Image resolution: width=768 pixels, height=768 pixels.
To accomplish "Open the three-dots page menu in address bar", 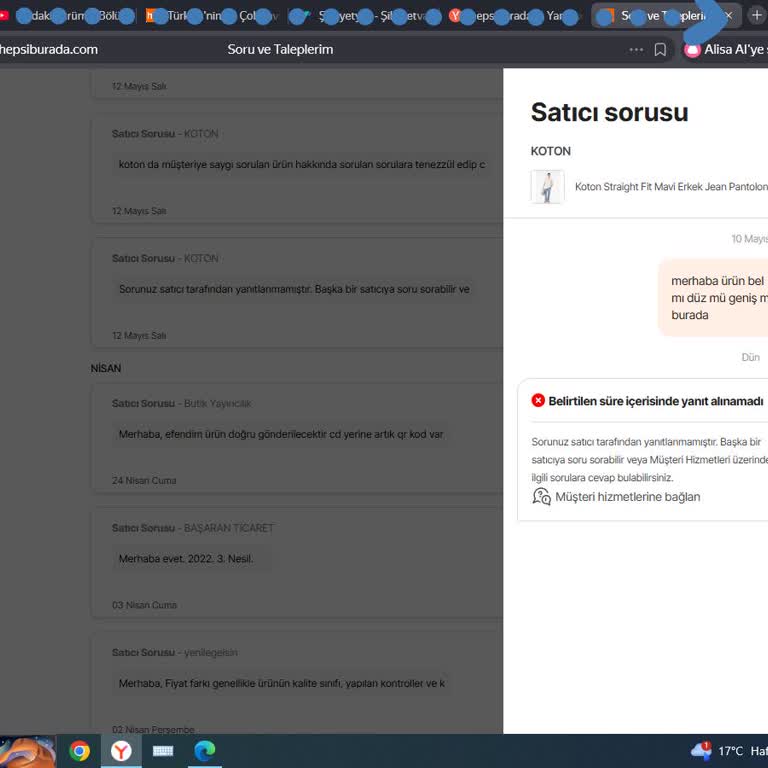I will [x=636, y=49].
